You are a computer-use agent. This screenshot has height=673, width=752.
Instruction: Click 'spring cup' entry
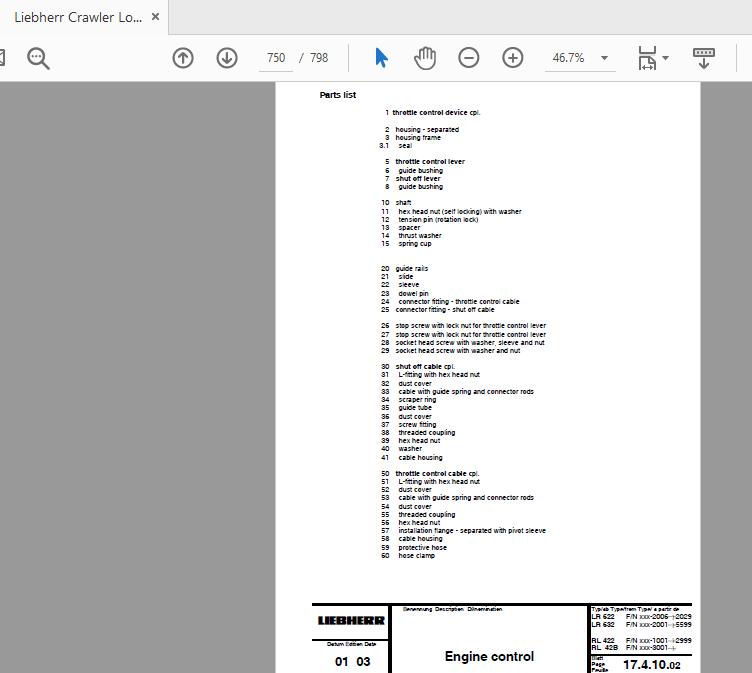415,244
